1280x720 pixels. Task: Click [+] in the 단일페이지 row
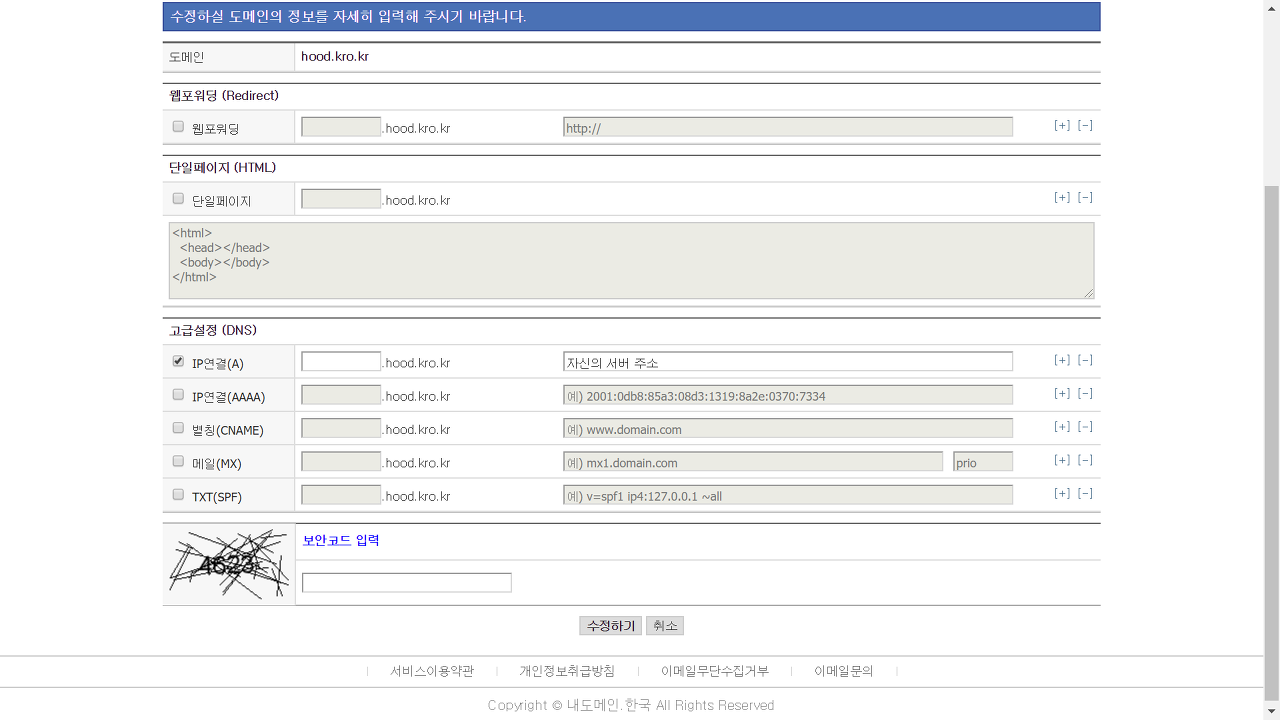pos(1062,198)
